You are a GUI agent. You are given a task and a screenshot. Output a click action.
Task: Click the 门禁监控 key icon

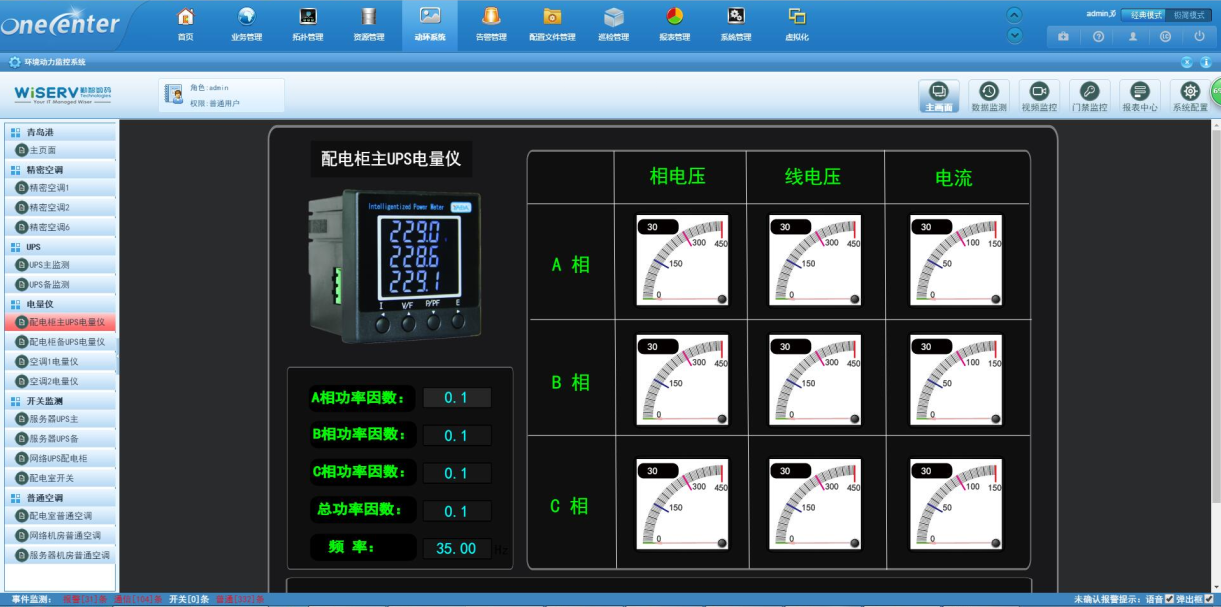tap(1089, 94)
